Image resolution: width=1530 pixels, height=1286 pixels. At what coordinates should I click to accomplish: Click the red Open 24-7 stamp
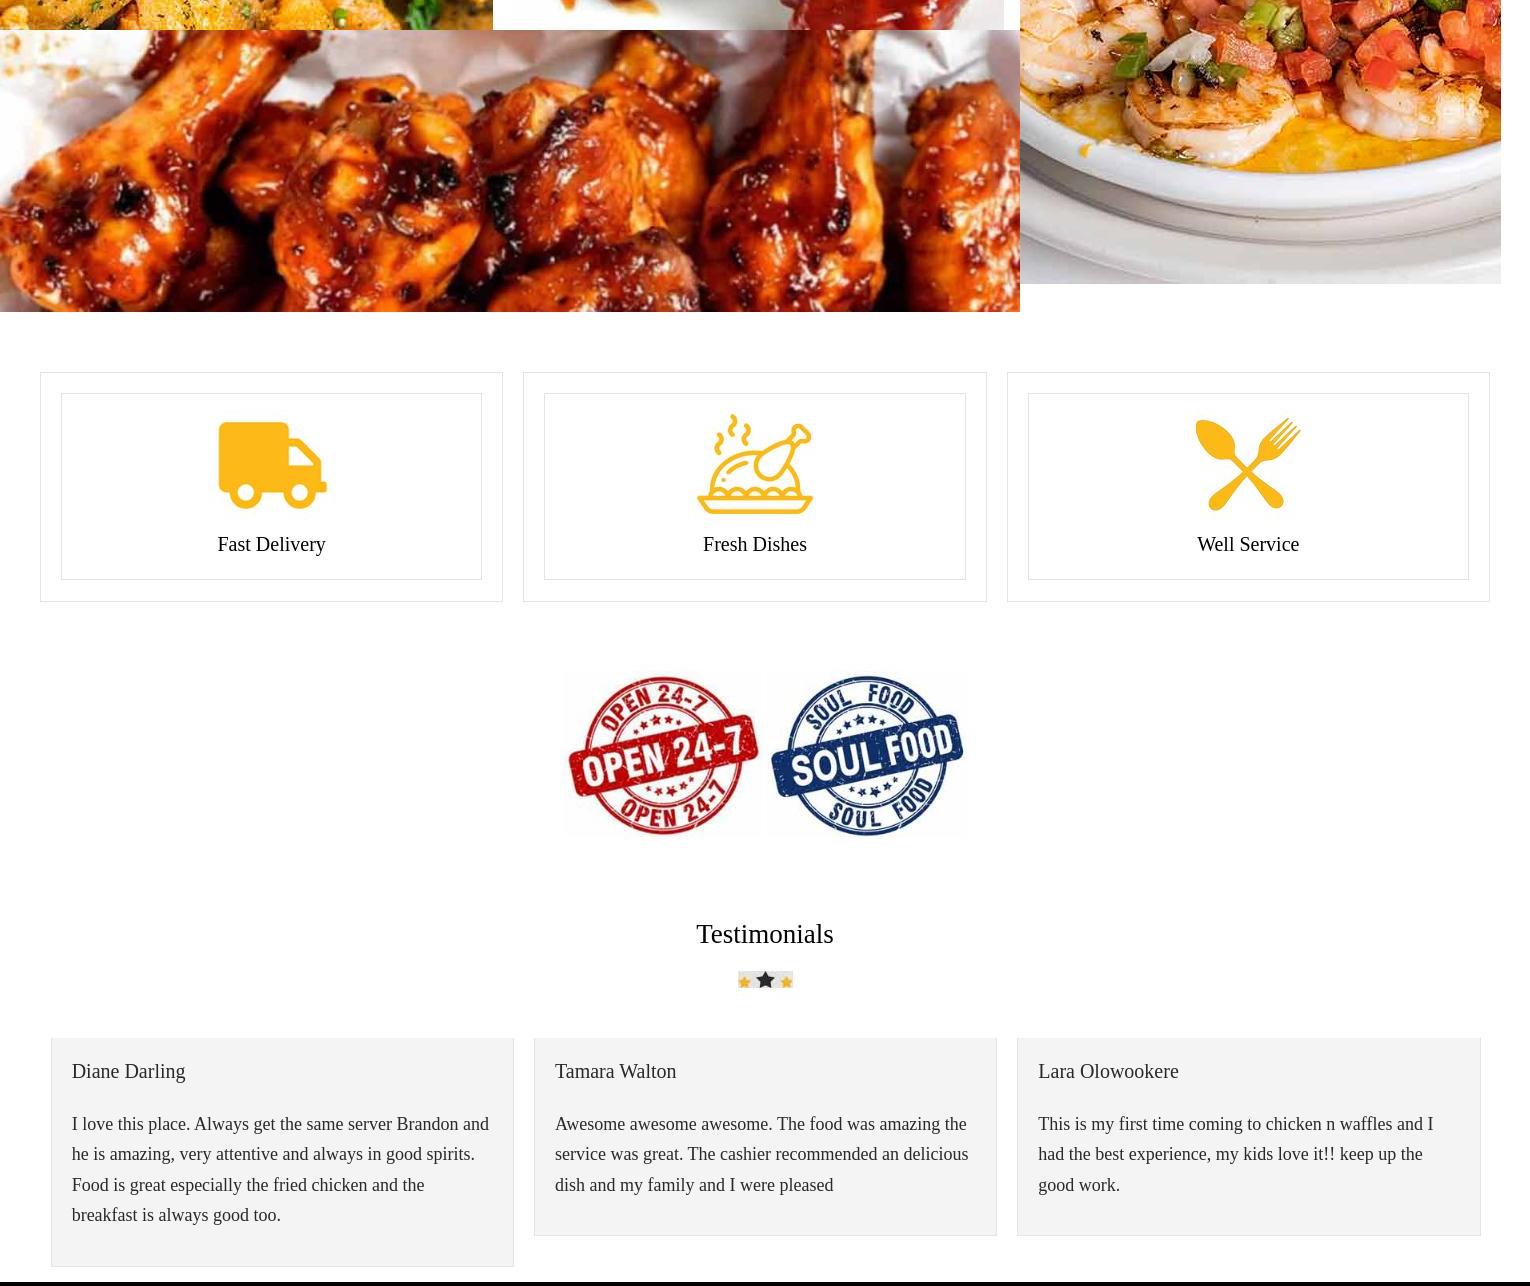coord(663,755)
